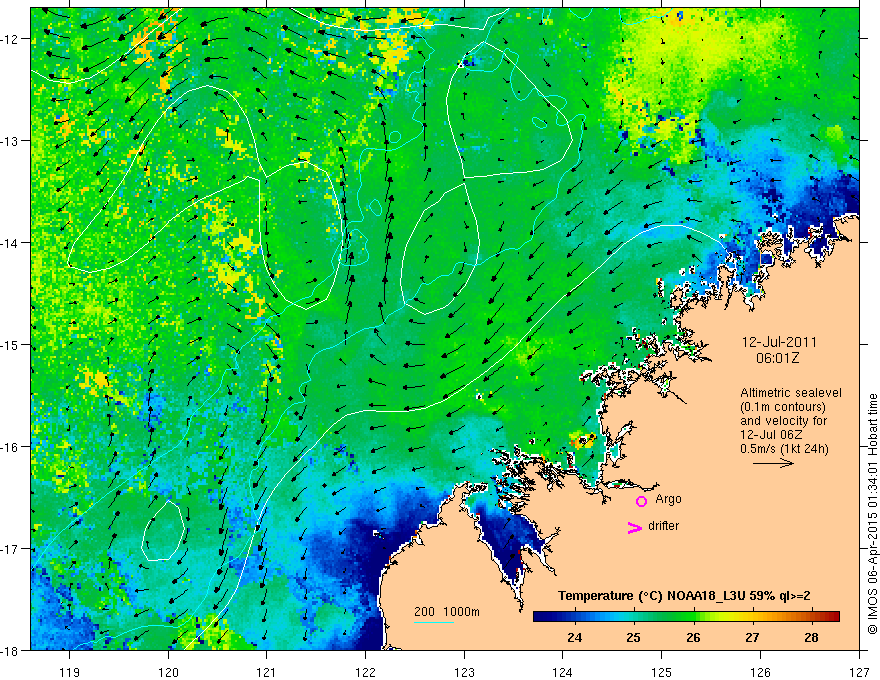Click the colorbar tick label 24
This screenshot has height=680, width=880.
[574, 637]
